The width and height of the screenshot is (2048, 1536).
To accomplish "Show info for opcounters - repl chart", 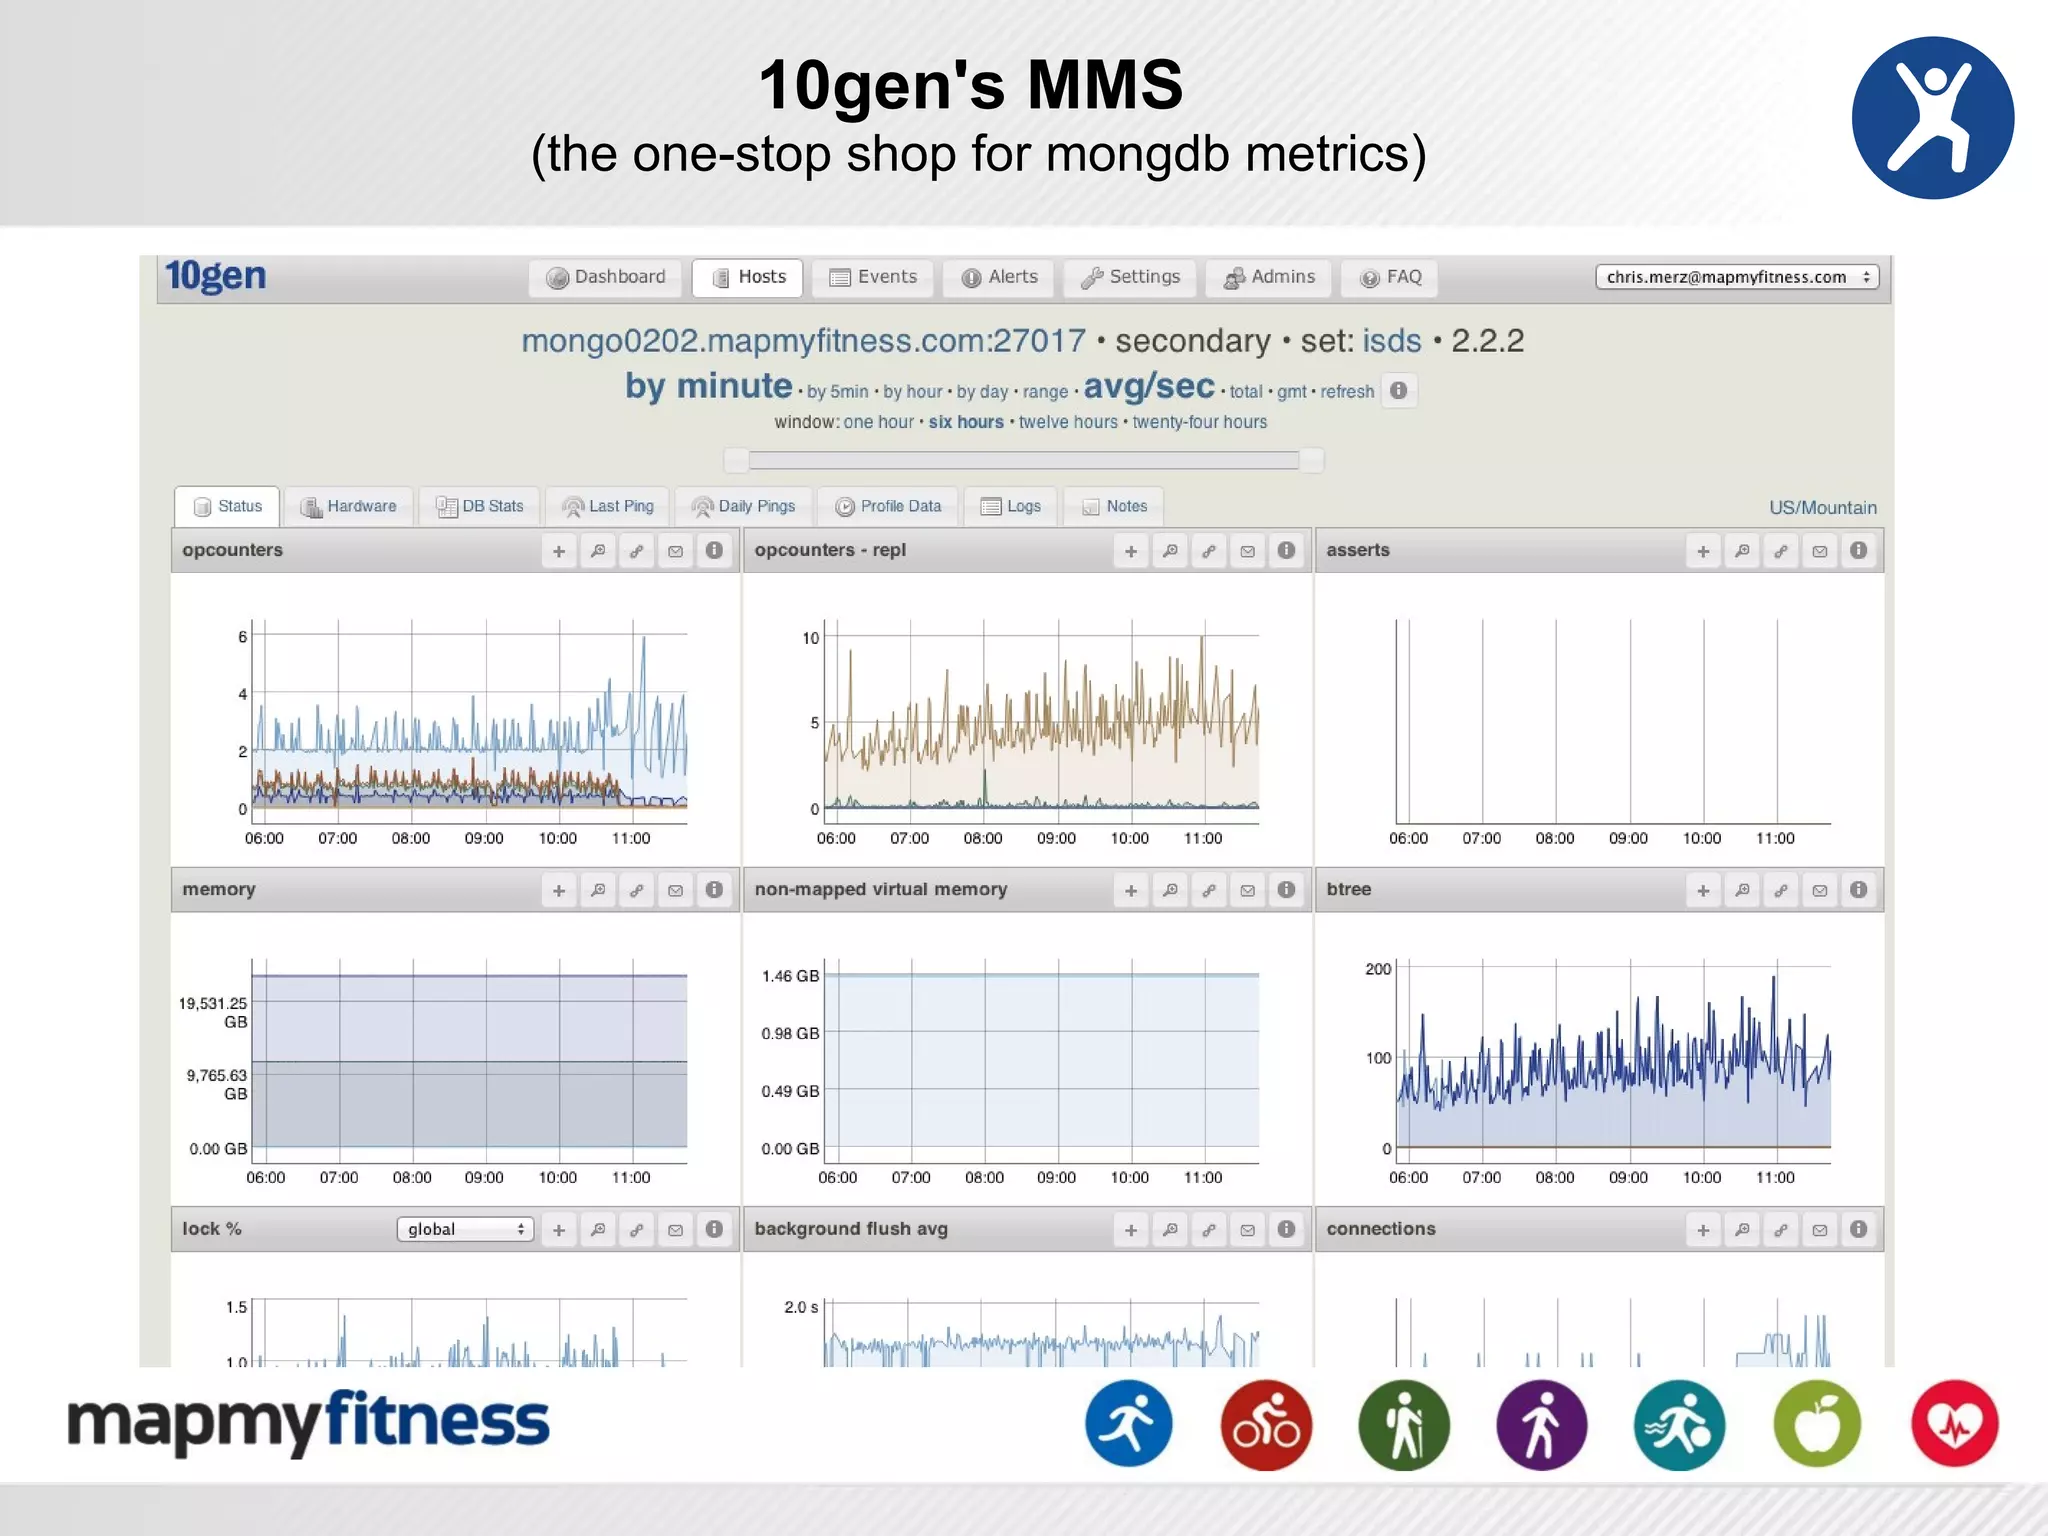I will click(x=1286, y=551).
